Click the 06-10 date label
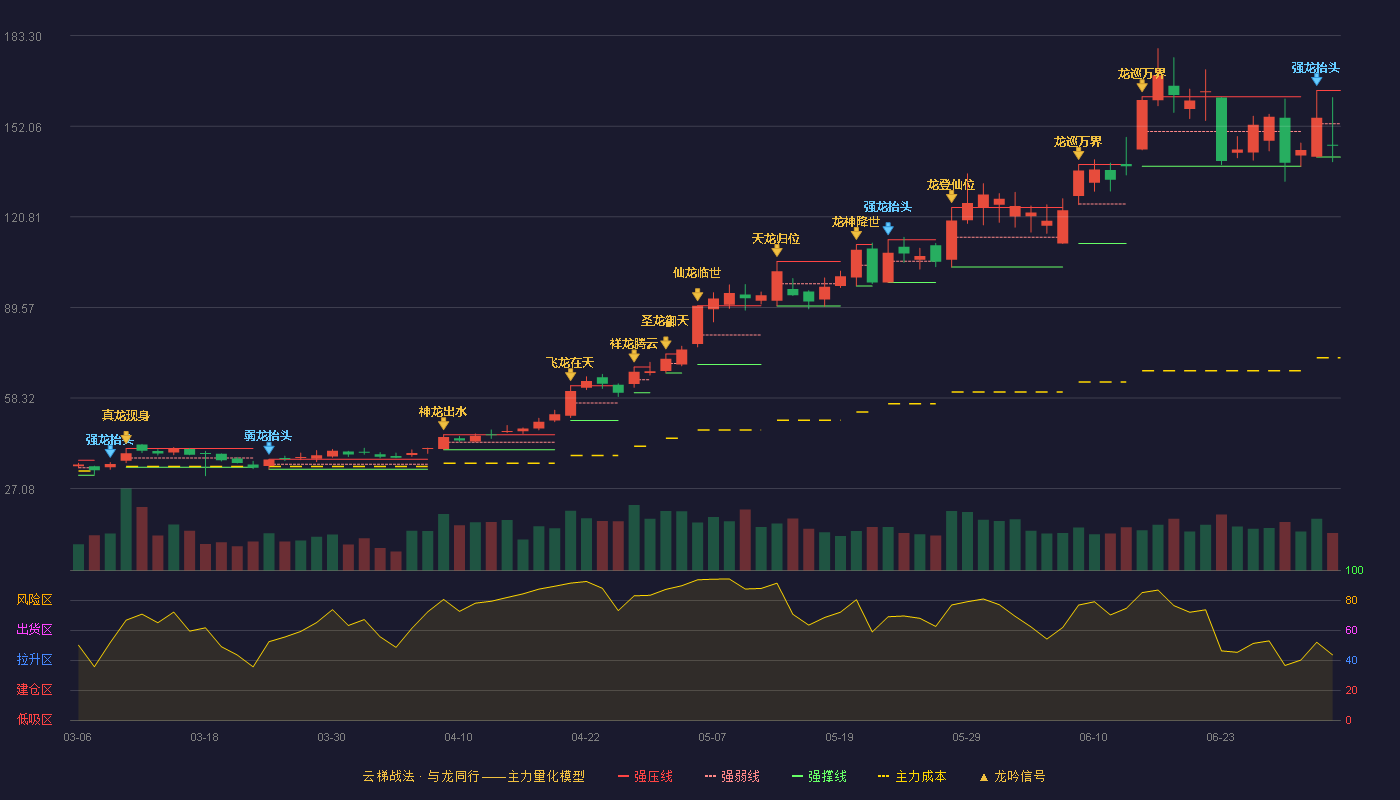The width and height of the screenshot is (1400, 800). point(1093,737)
